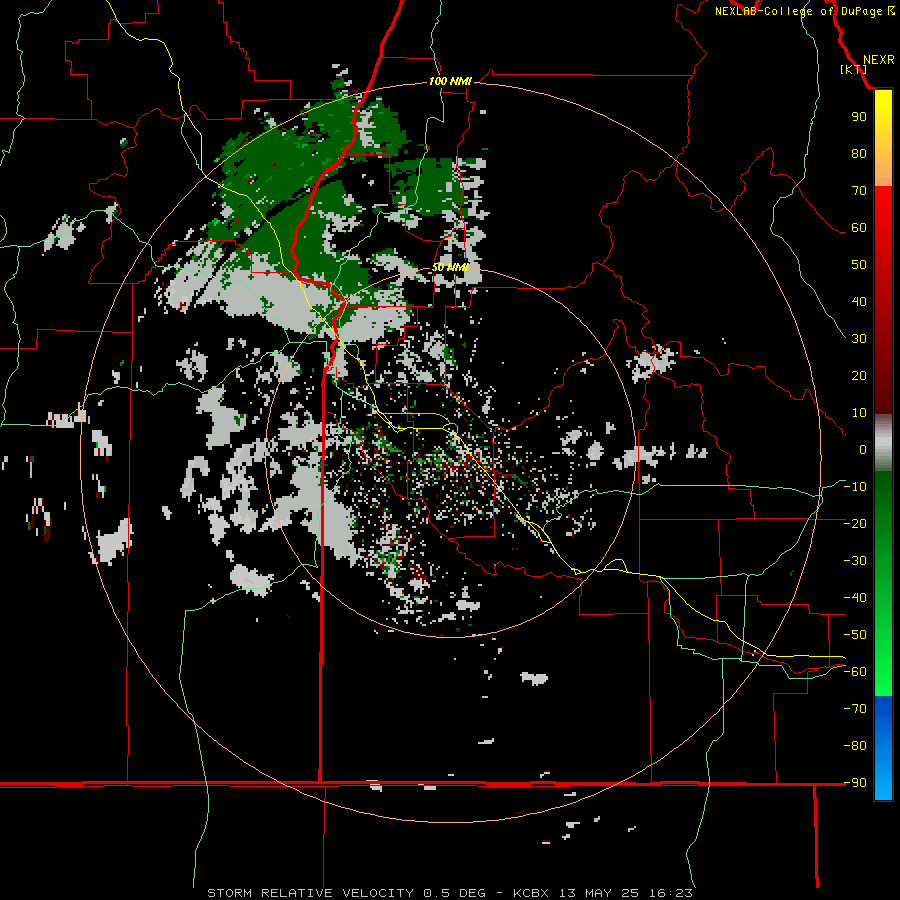Click the -60 value on velocity scale
The image size is (900, 900).
[855, 672]
